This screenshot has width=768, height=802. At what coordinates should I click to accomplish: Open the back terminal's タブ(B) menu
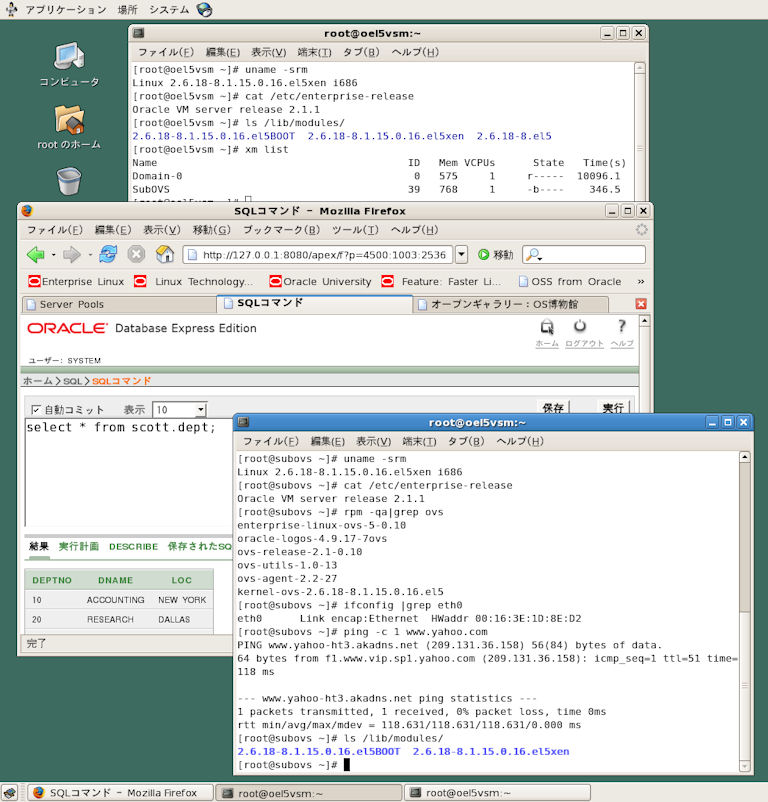[361, 52]
